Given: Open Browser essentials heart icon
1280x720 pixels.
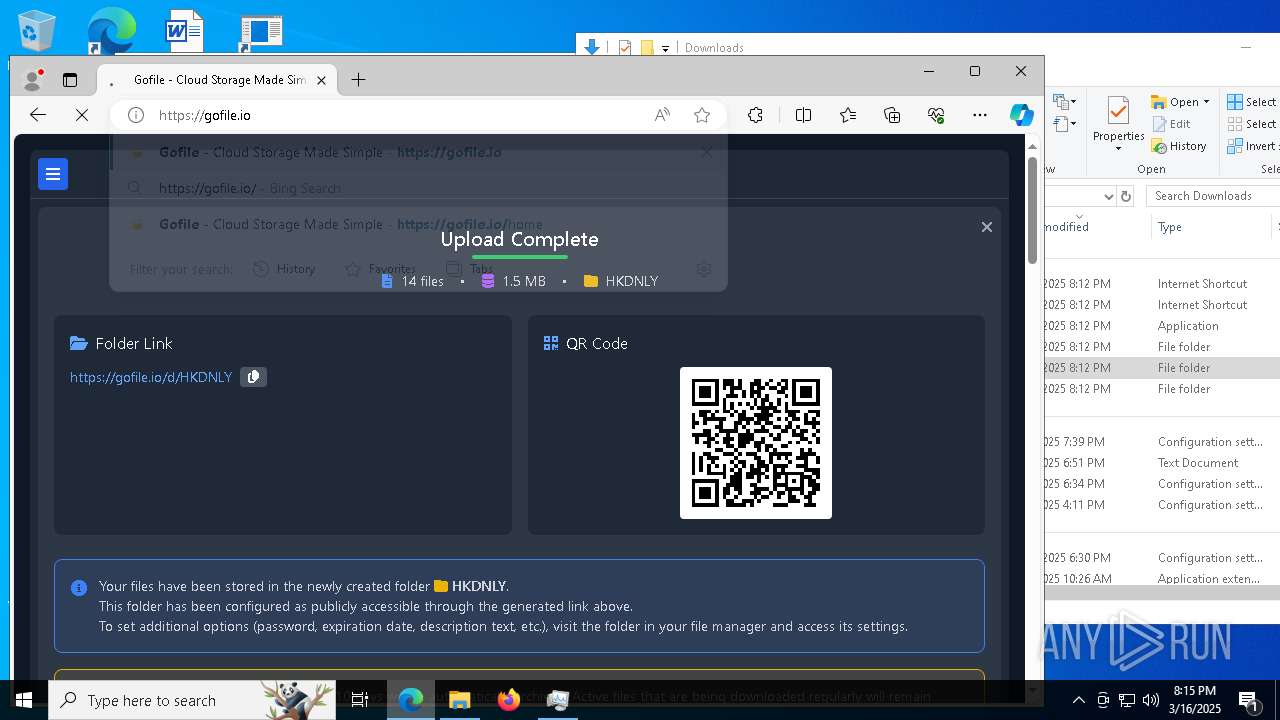Looking at the screenshot, I should click(x=936, y=115).
